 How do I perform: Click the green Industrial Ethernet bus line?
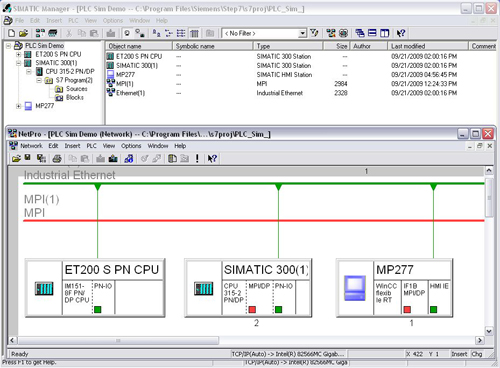pyautogui.click(x=253, y=183)
